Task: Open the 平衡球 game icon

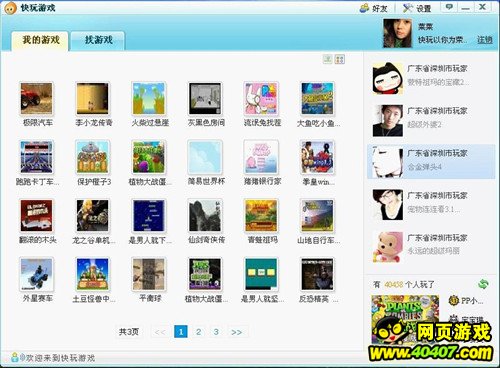Action: pos(149,274)
